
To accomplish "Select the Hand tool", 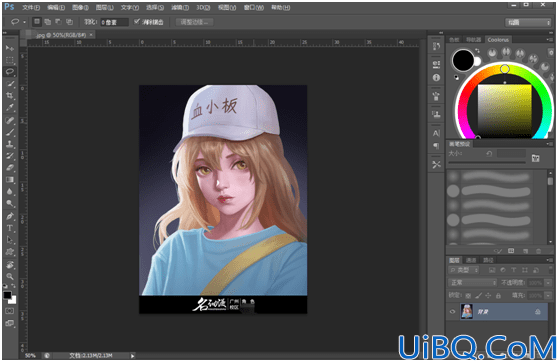I will pyautogui.click(x=10, y=264).
